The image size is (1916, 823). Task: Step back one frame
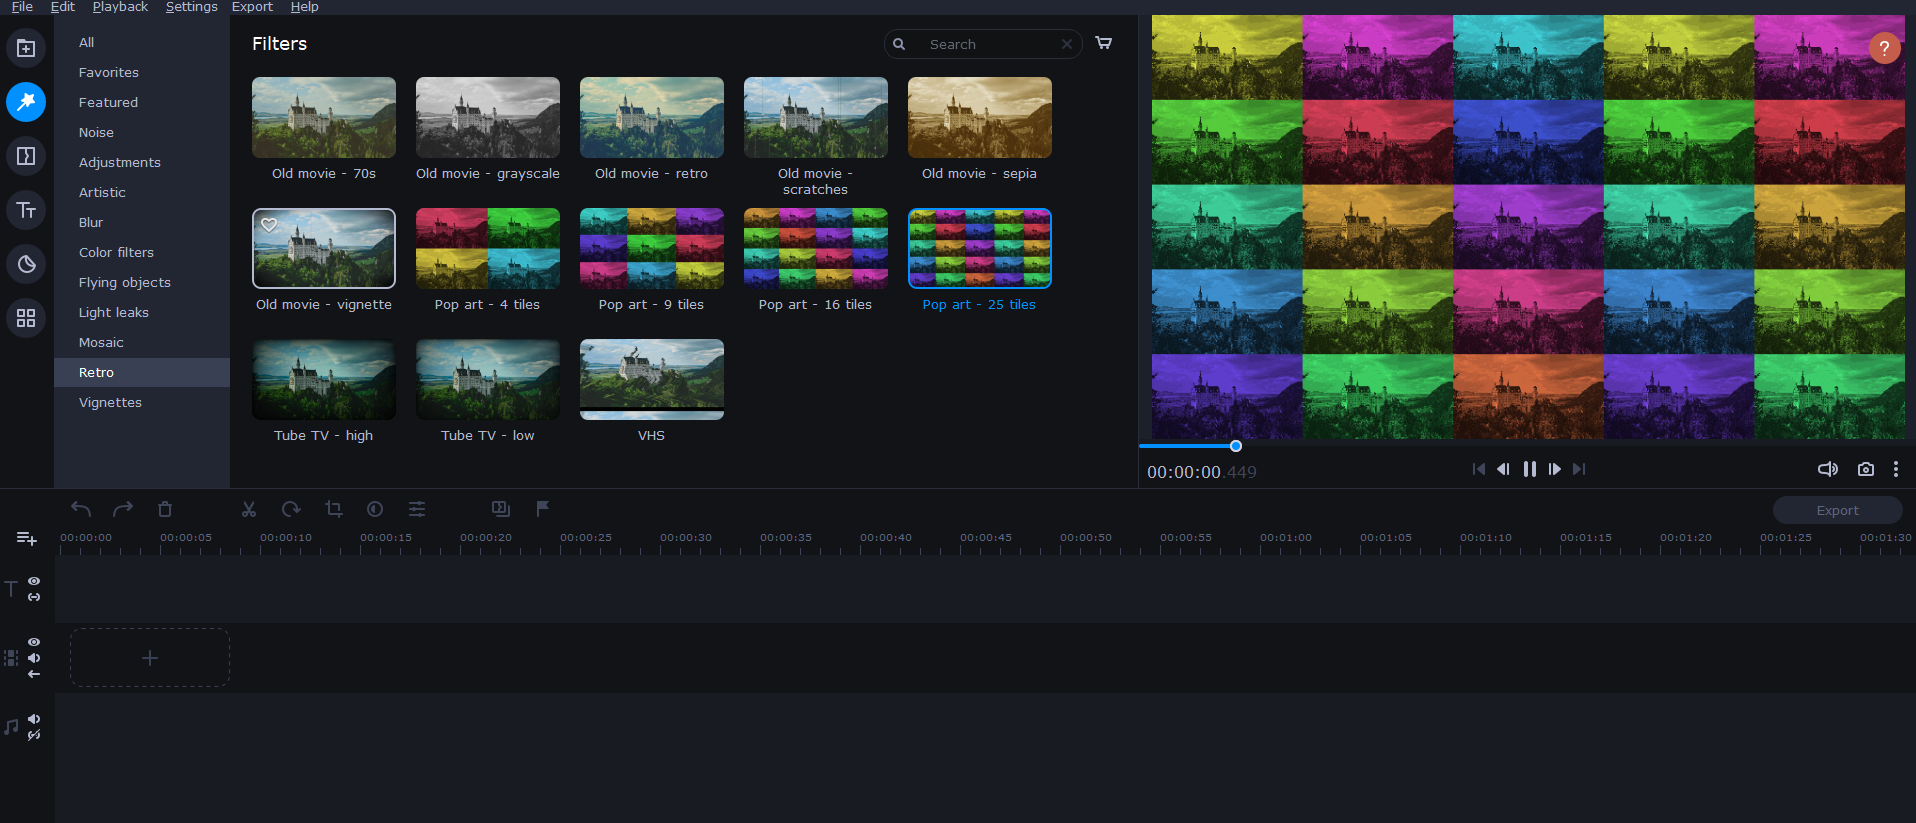[1503, 469]
